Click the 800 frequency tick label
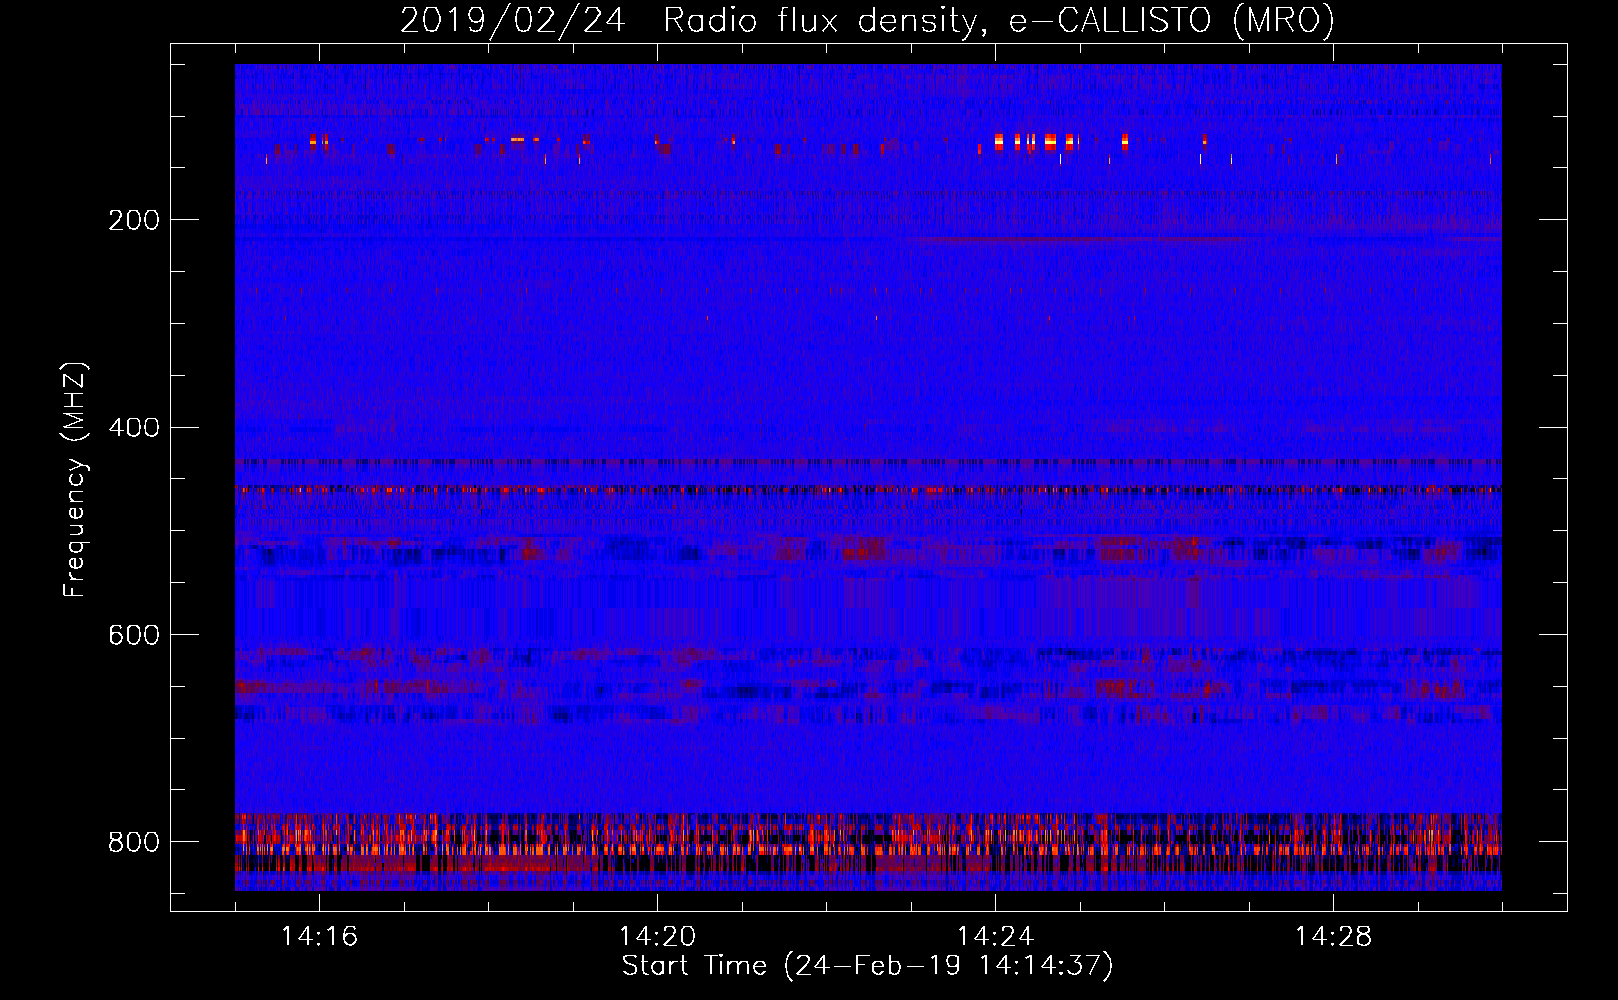Screen dimensions: 1618x1000 point(133,842)
